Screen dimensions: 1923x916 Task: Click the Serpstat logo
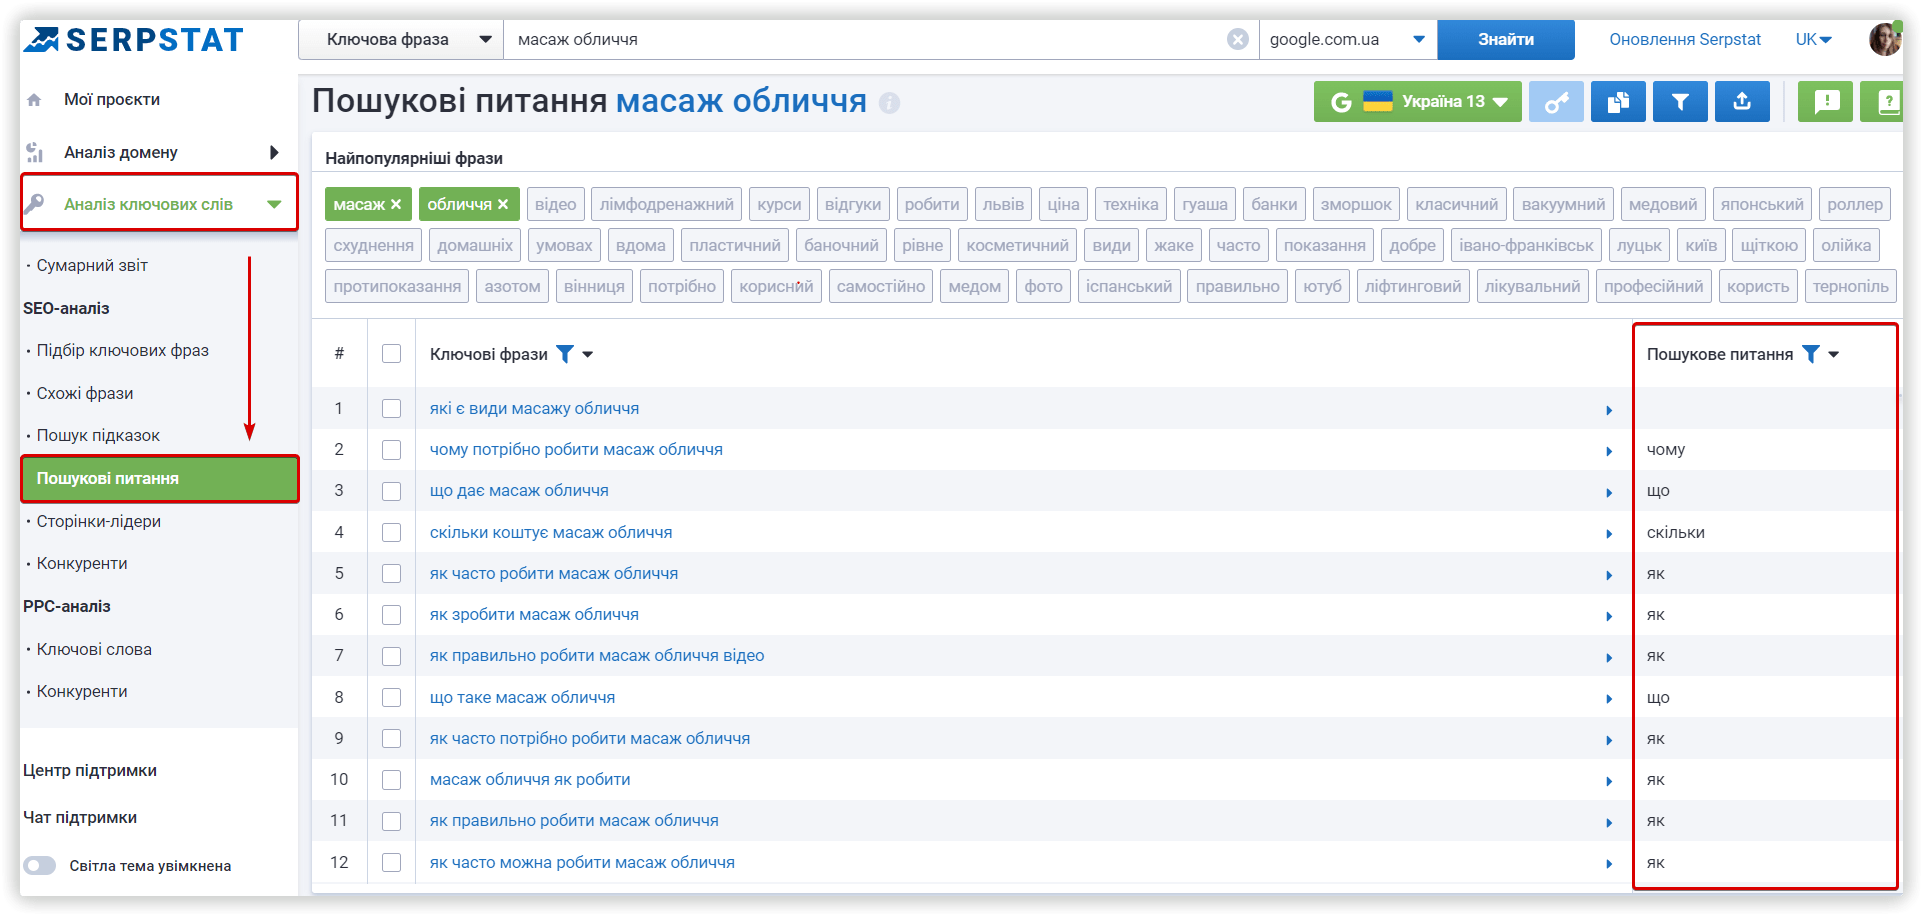coord(134,40)
